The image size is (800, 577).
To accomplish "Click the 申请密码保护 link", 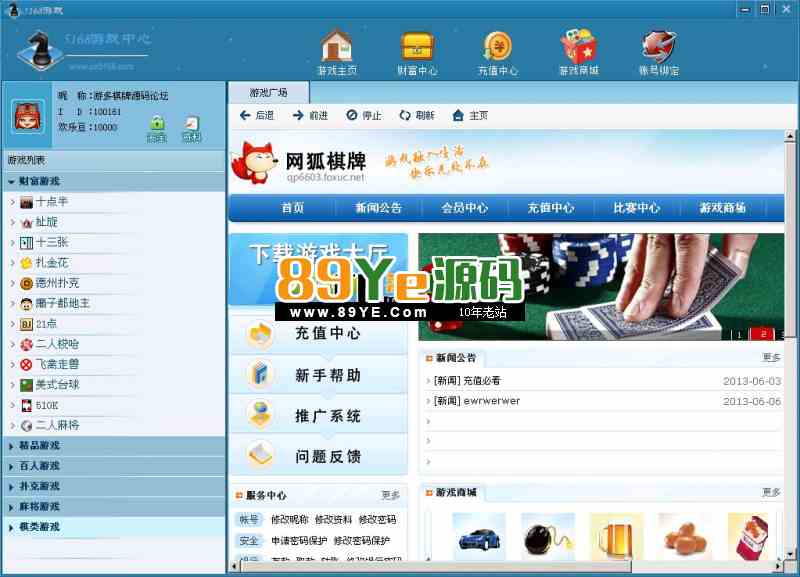I will pyautogui.click(x=299, y=540).
